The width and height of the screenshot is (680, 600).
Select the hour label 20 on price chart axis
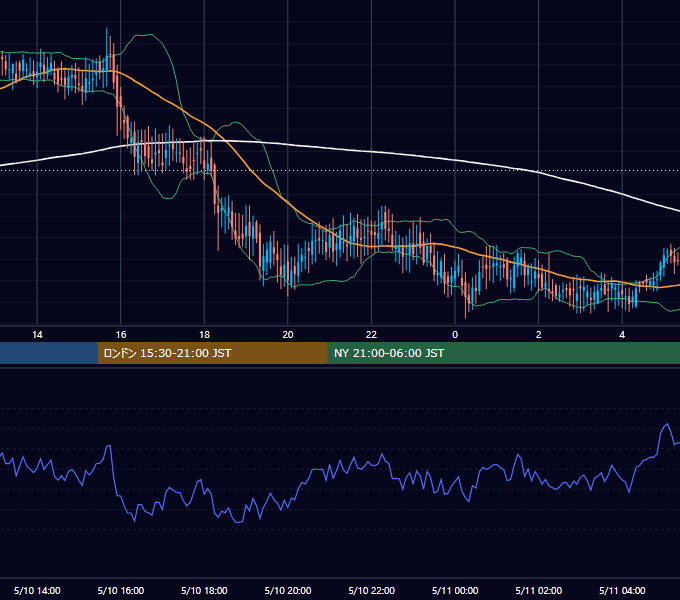click(x=288, y=335)
